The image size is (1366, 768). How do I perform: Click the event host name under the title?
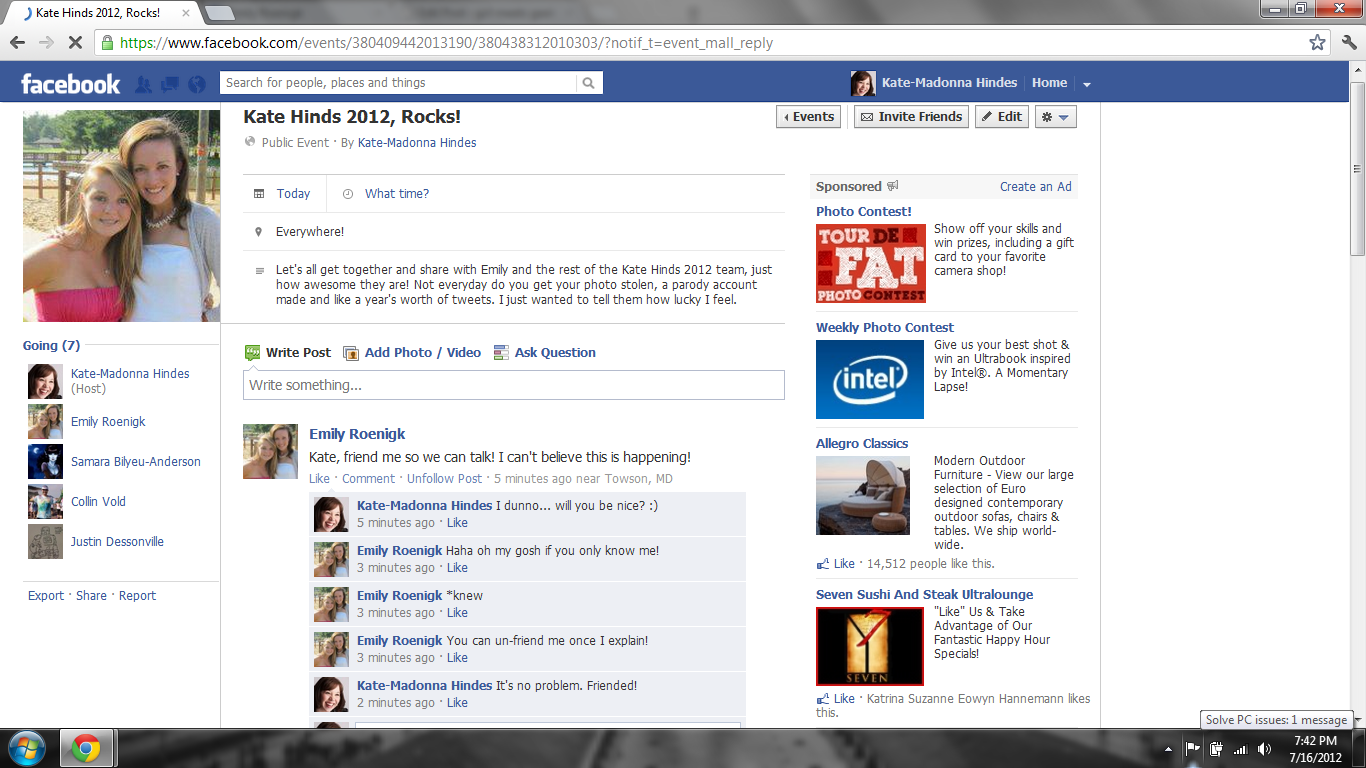(417, 143)
